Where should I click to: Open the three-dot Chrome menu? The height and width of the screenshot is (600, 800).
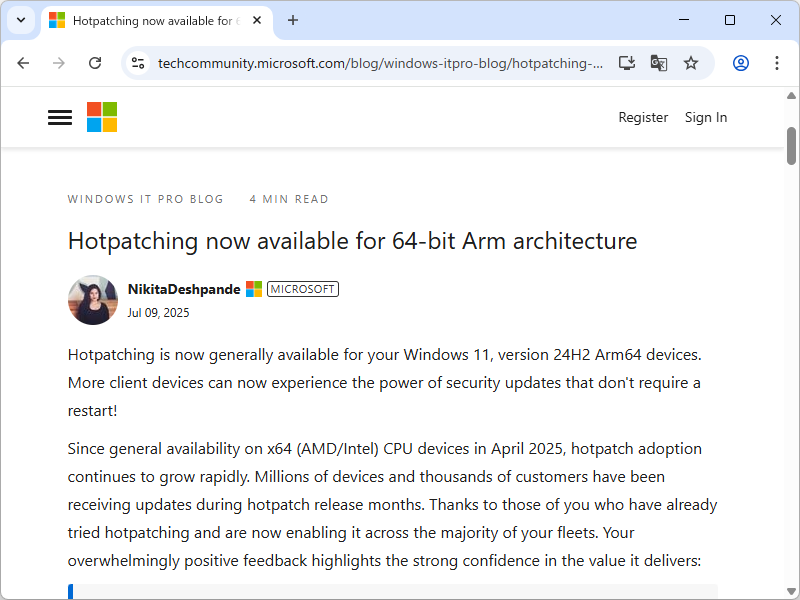[x=777, y=62]
